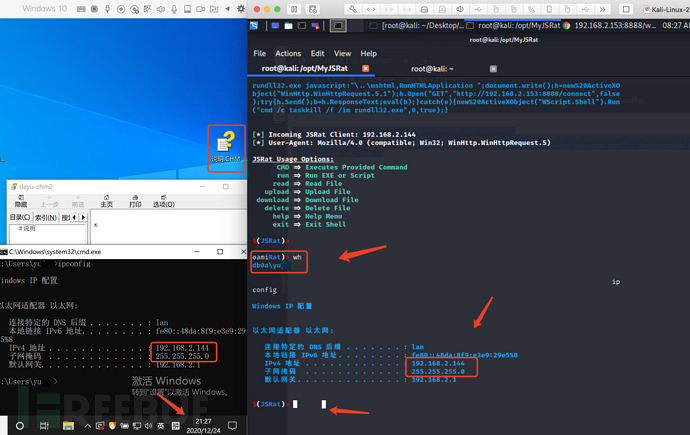The image size is (690, 435).
Task: Click the 'Windows IP 配置' line in Kali terminal
Action: (x=282, y=306)
